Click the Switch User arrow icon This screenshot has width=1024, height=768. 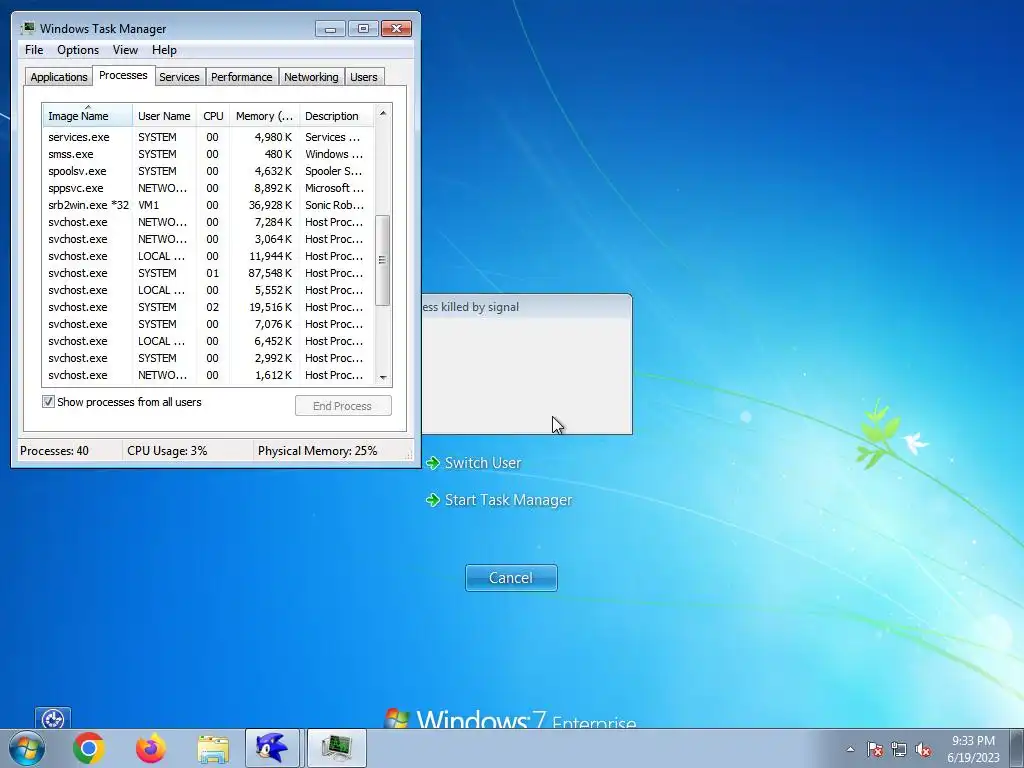tap(432, 463)
